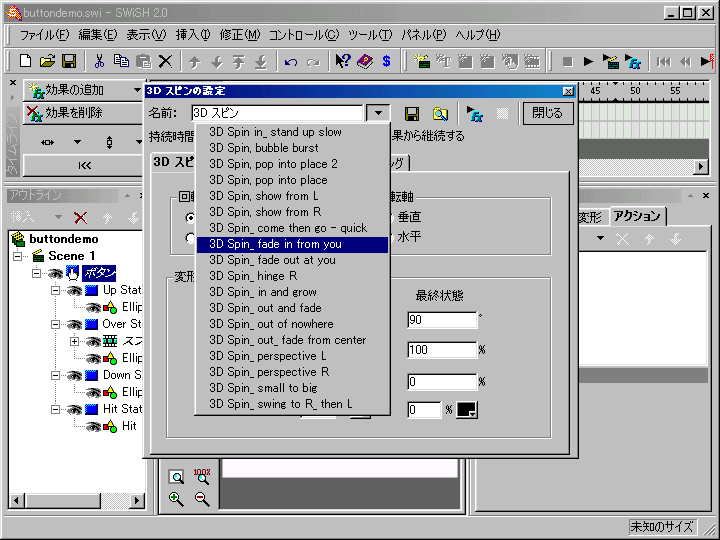Preview effect Fx icon in 3D Spin dialog
Viewport: 720px width, 540px height.
474,113
